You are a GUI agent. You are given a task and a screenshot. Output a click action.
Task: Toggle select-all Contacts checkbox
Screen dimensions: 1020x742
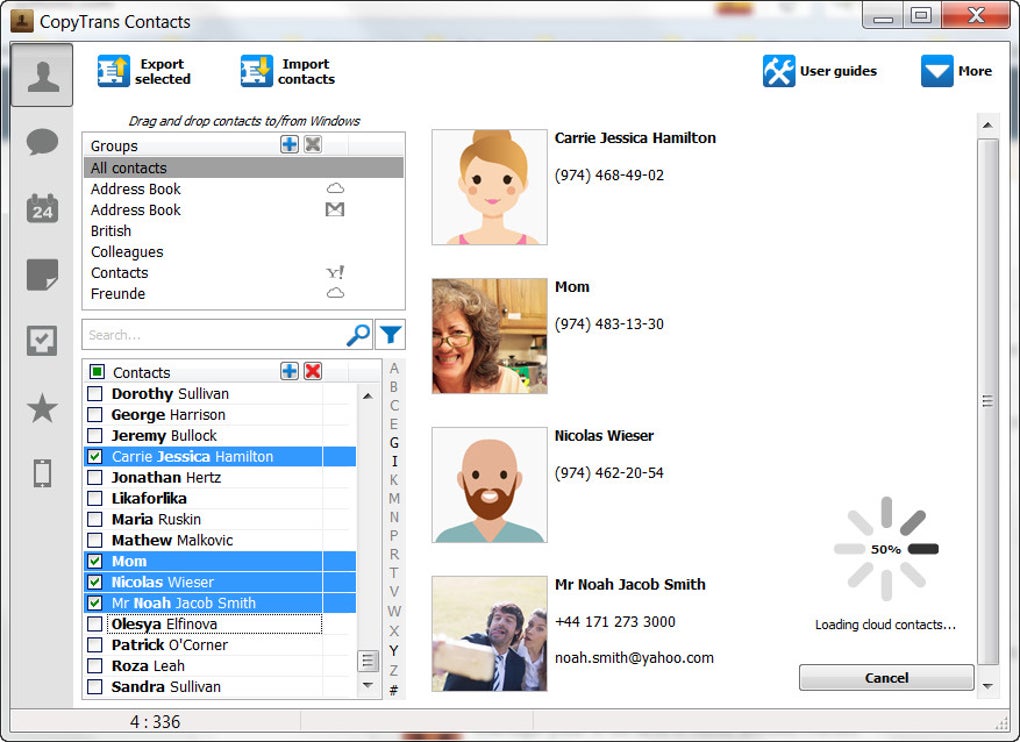(97, 372)
